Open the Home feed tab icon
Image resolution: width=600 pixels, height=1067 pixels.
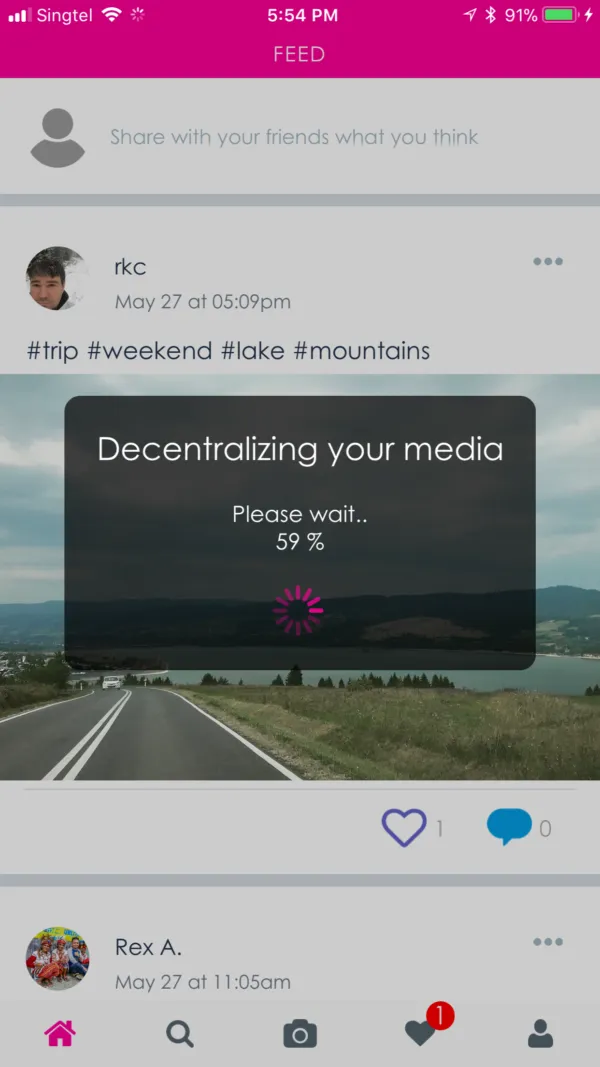(60, 1034)
